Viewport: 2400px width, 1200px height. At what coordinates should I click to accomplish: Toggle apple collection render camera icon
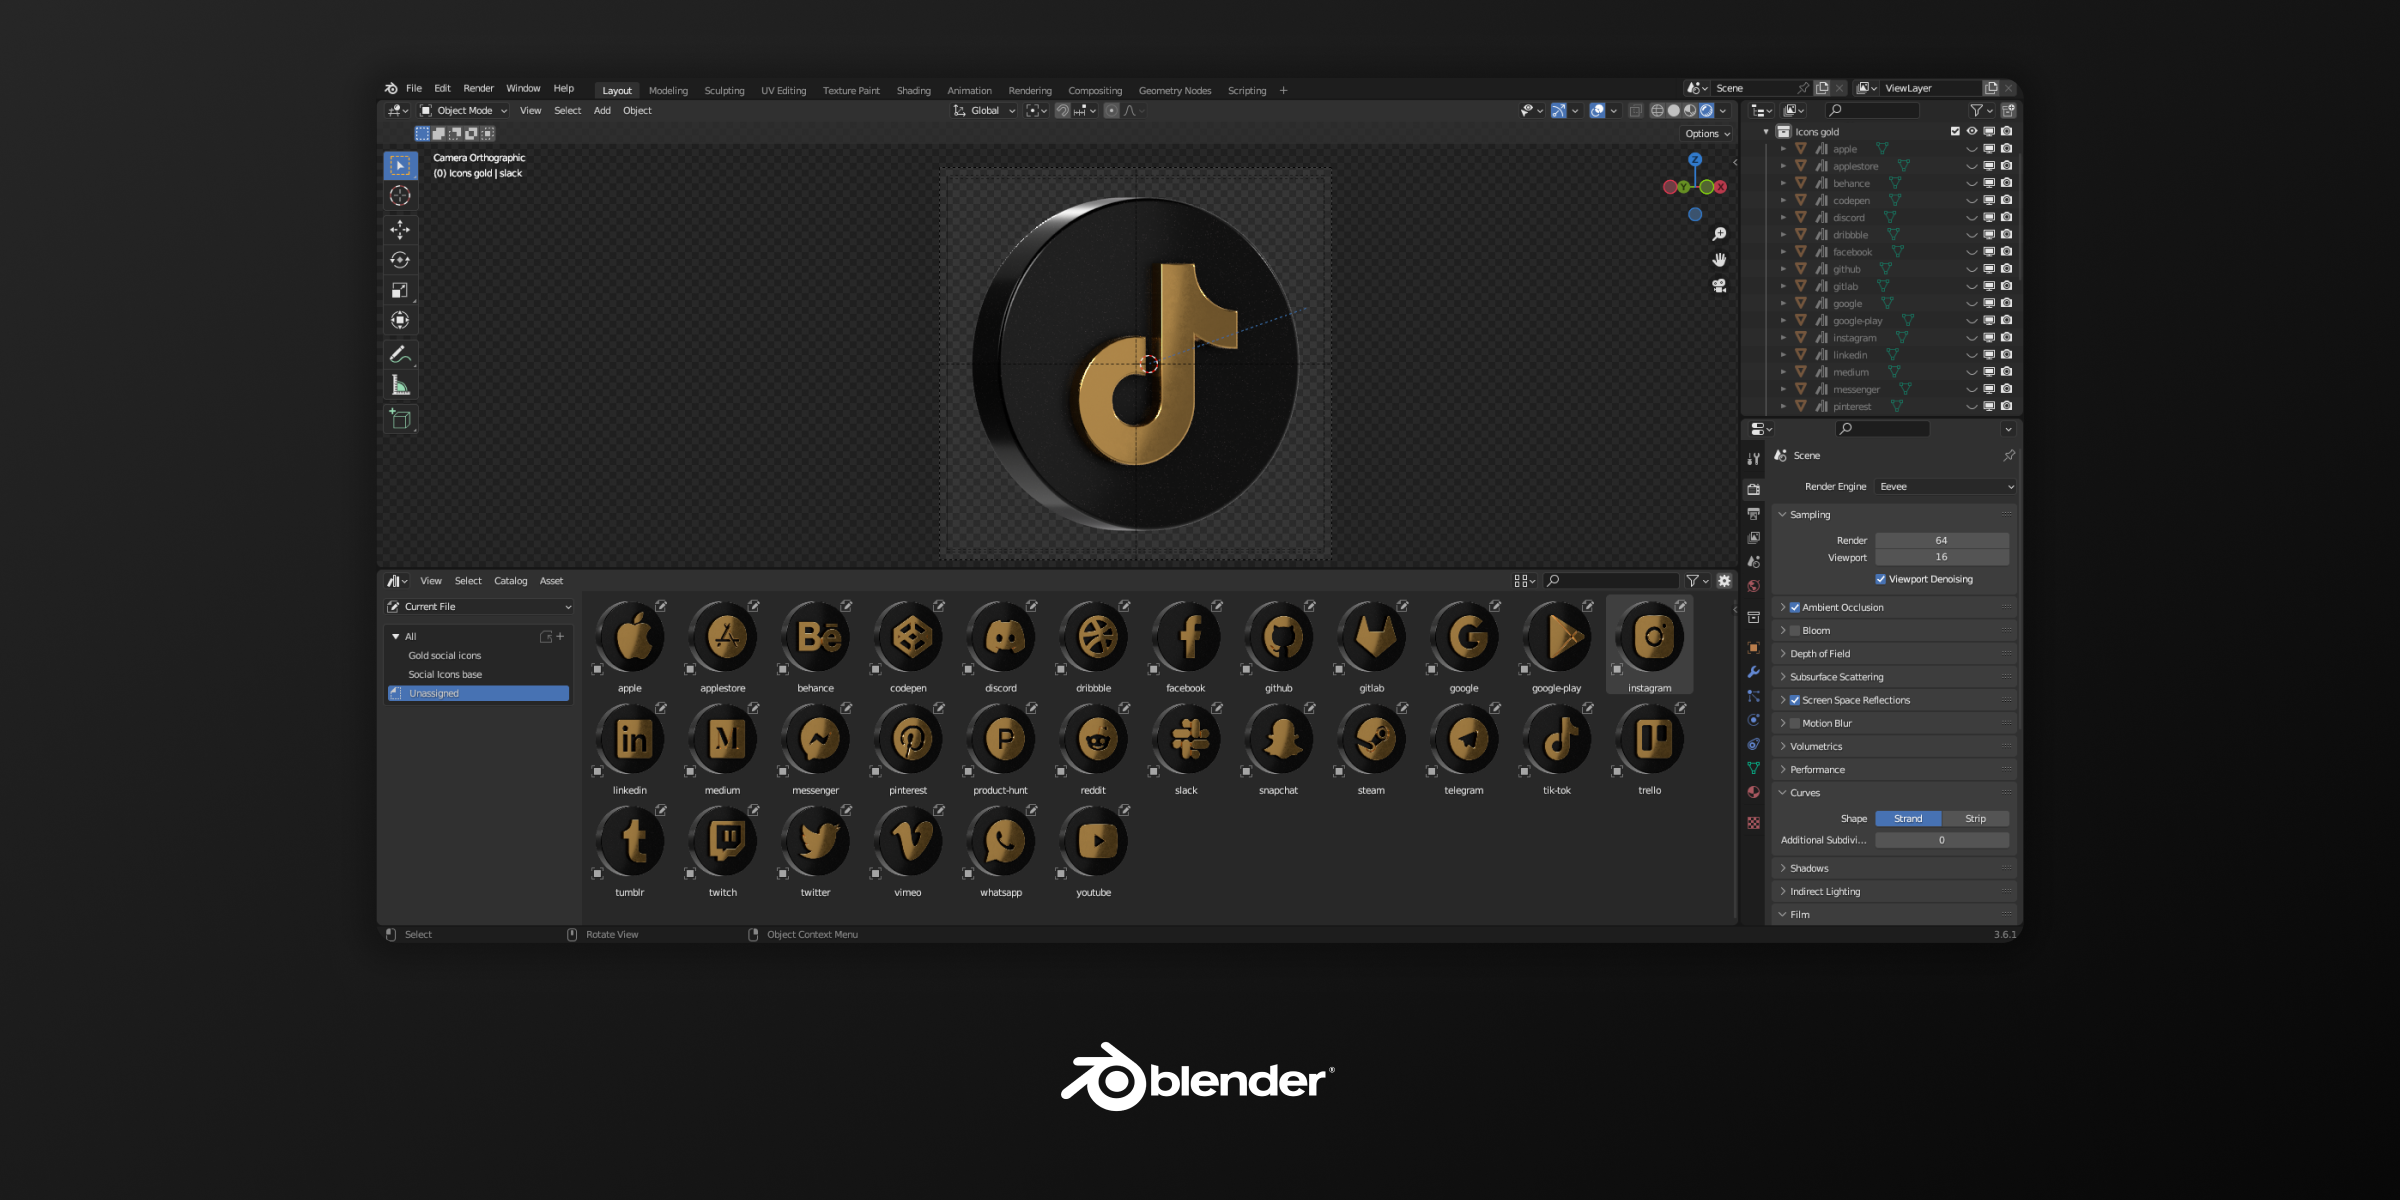[2006, 149]
